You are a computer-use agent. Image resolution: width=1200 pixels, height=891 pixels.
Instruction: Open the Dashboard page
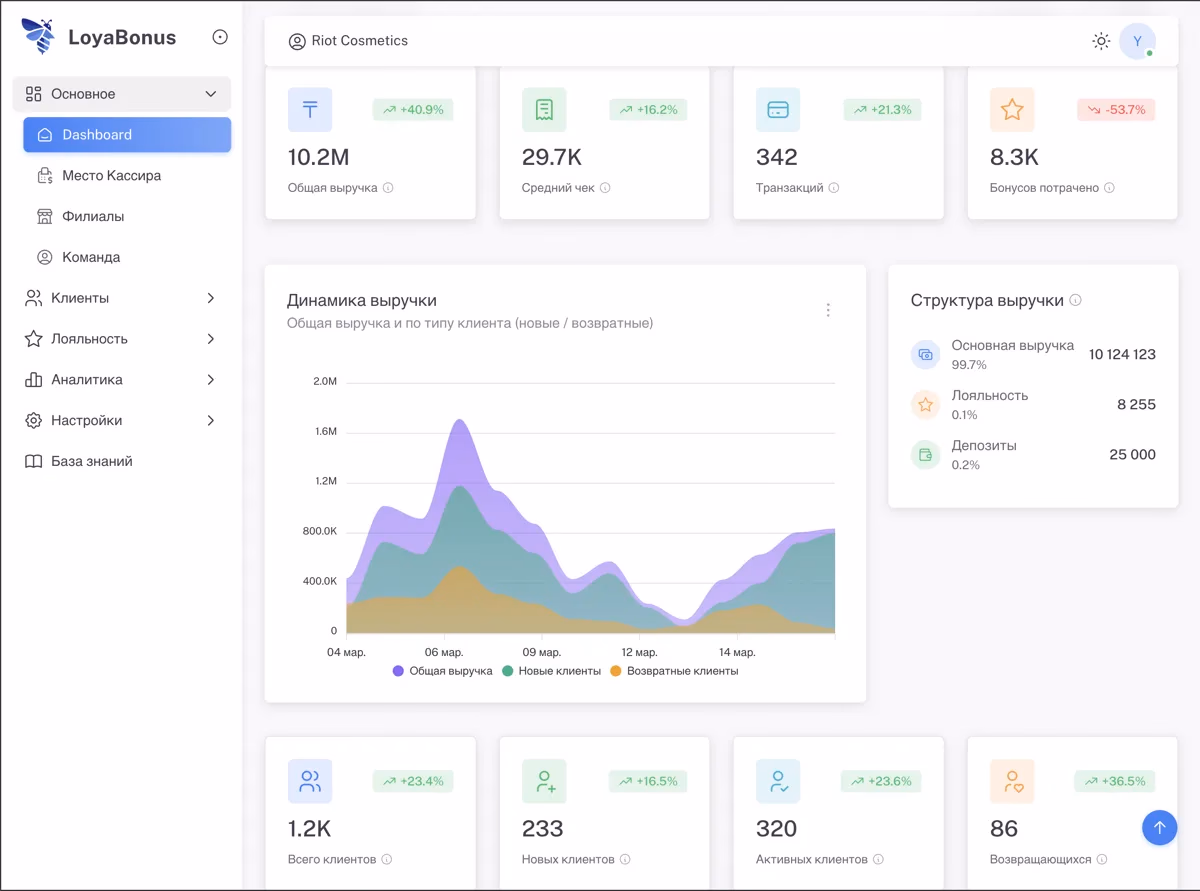click(127, 135)
